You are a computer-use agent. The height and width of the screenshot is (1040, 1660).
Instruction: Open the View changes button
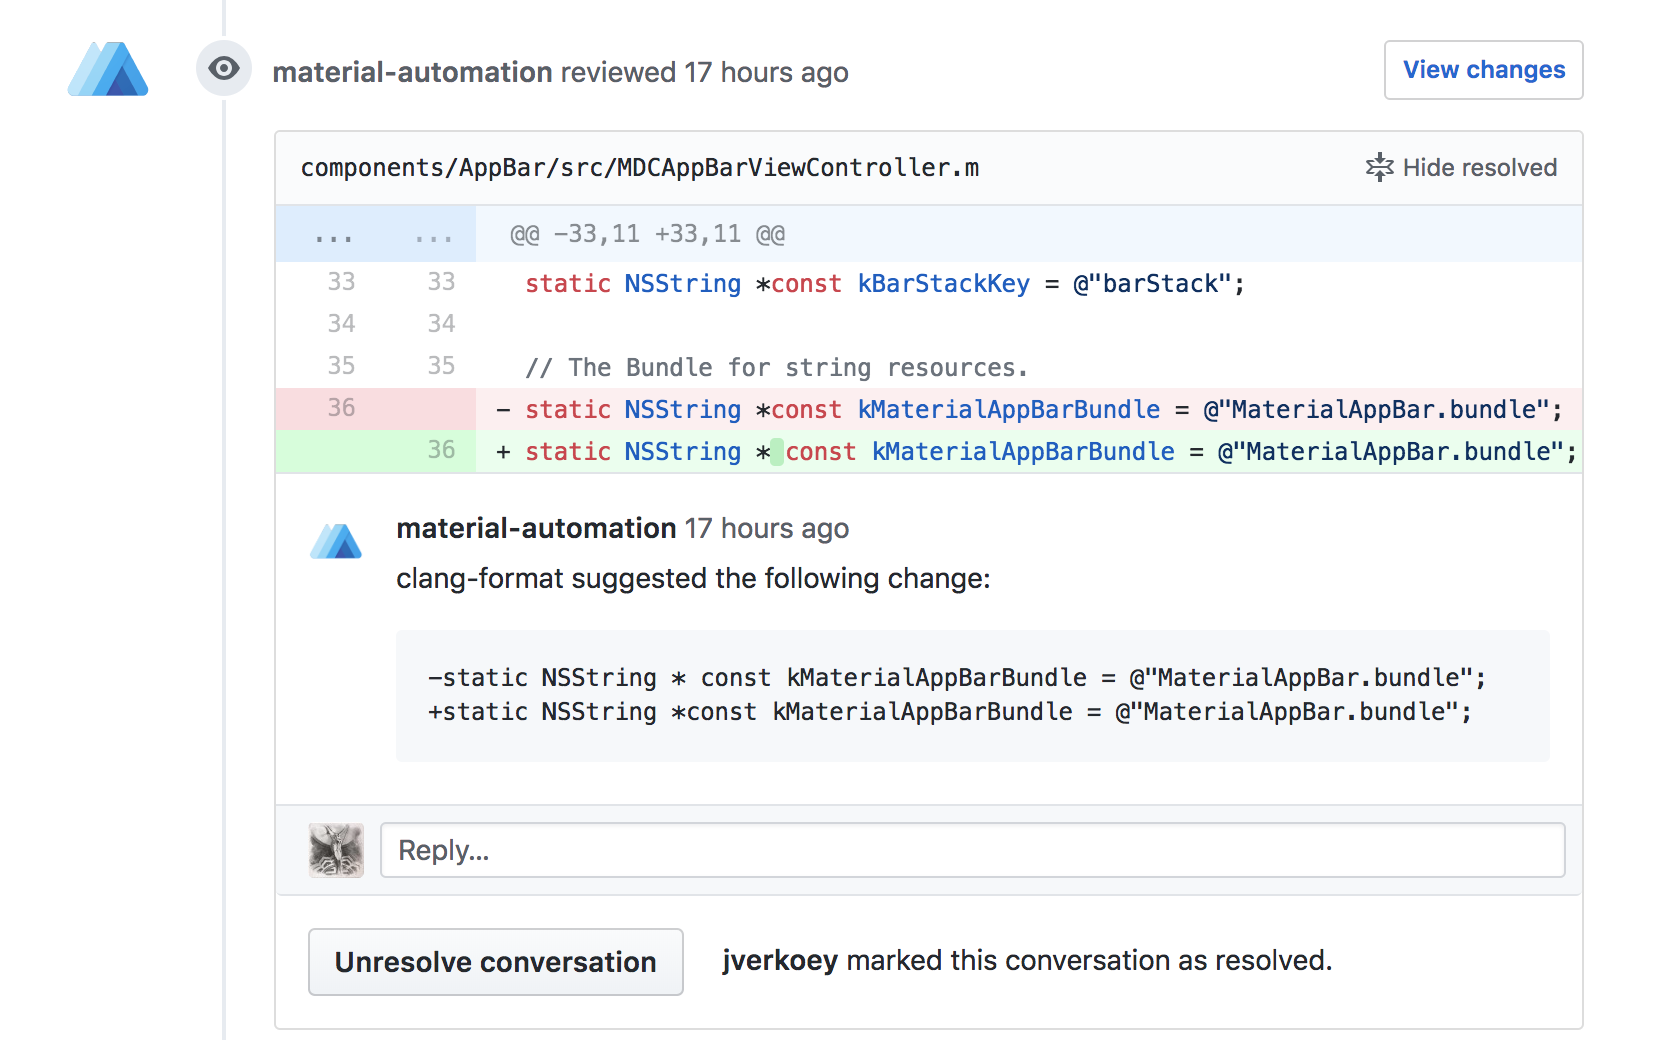(1483, 70)
